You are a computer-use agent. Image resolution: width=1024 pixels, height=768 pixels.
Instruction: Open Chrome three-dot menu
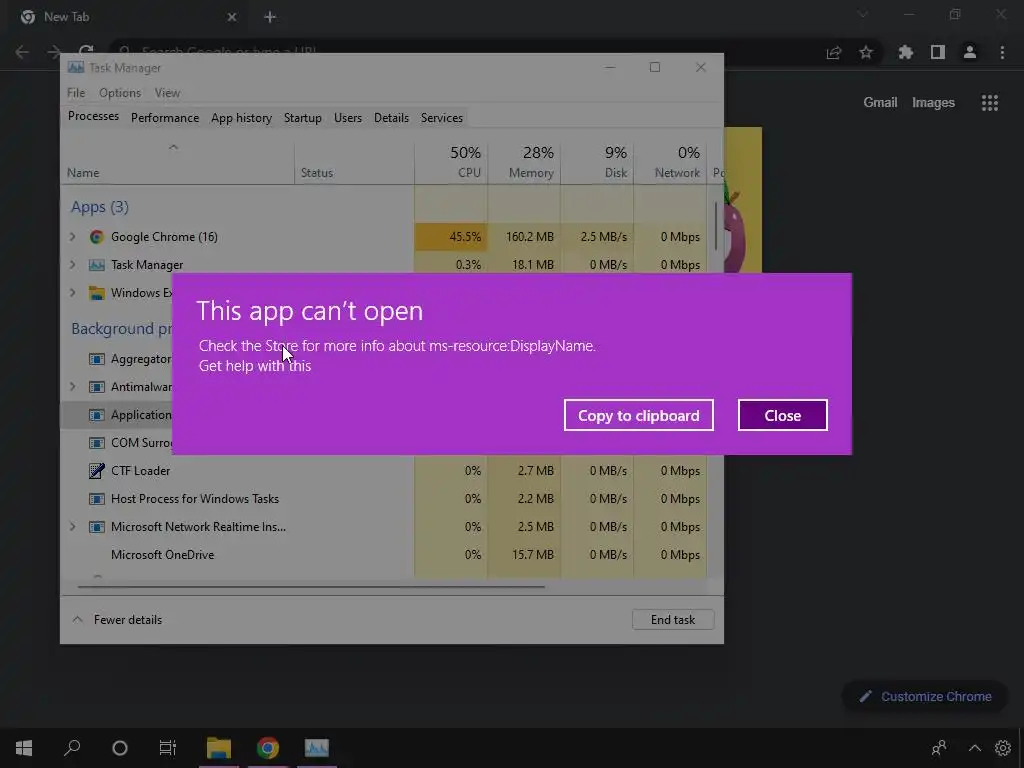pyautogui.click(x=1002, y=52)
